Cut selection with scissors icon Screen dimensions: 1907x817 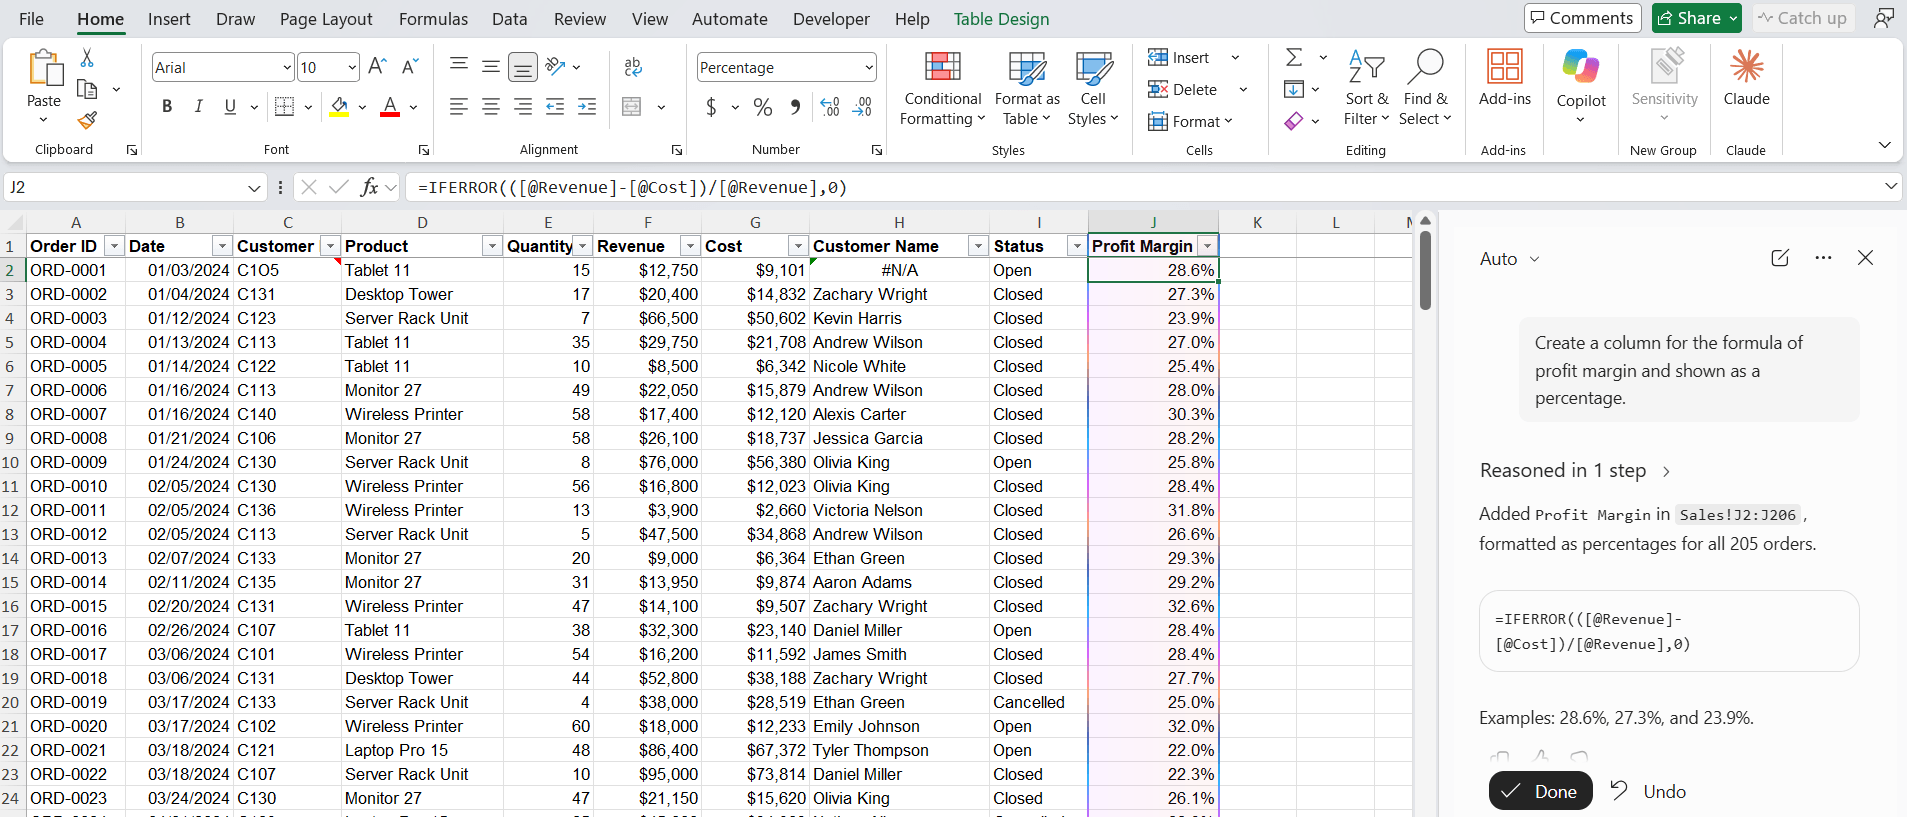coord(87,58)
